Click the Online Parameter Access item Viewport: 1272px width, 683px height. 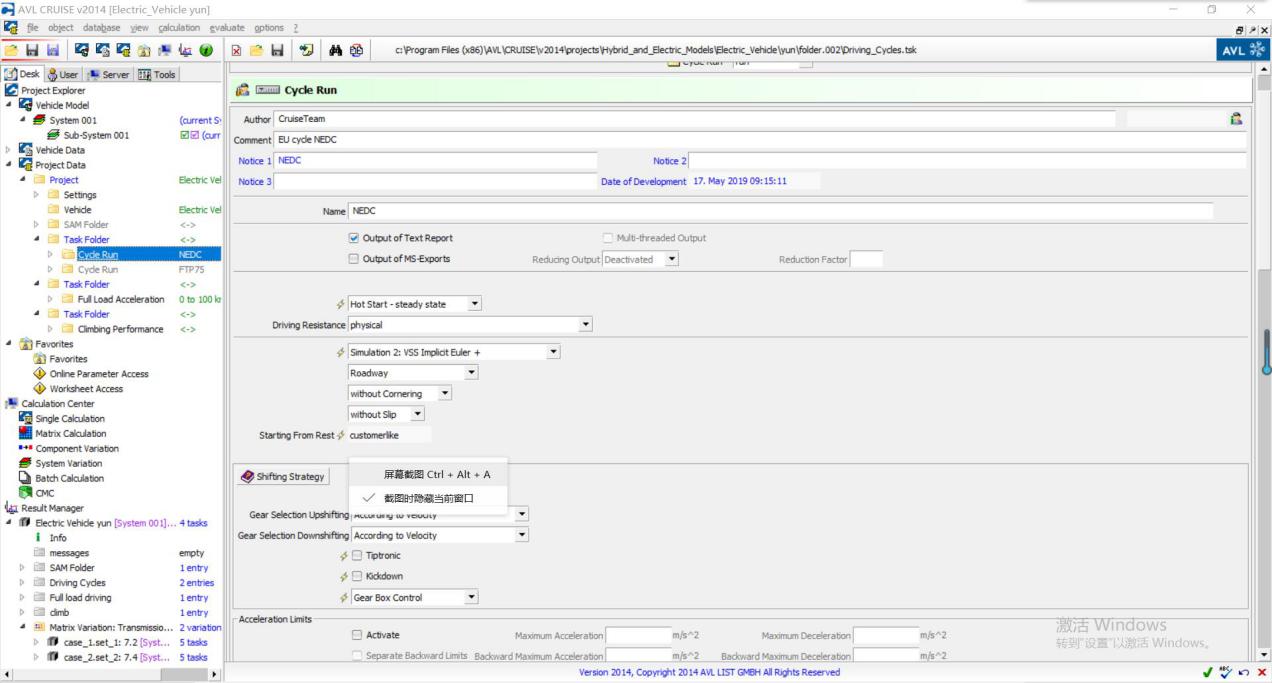coord(99,374)
